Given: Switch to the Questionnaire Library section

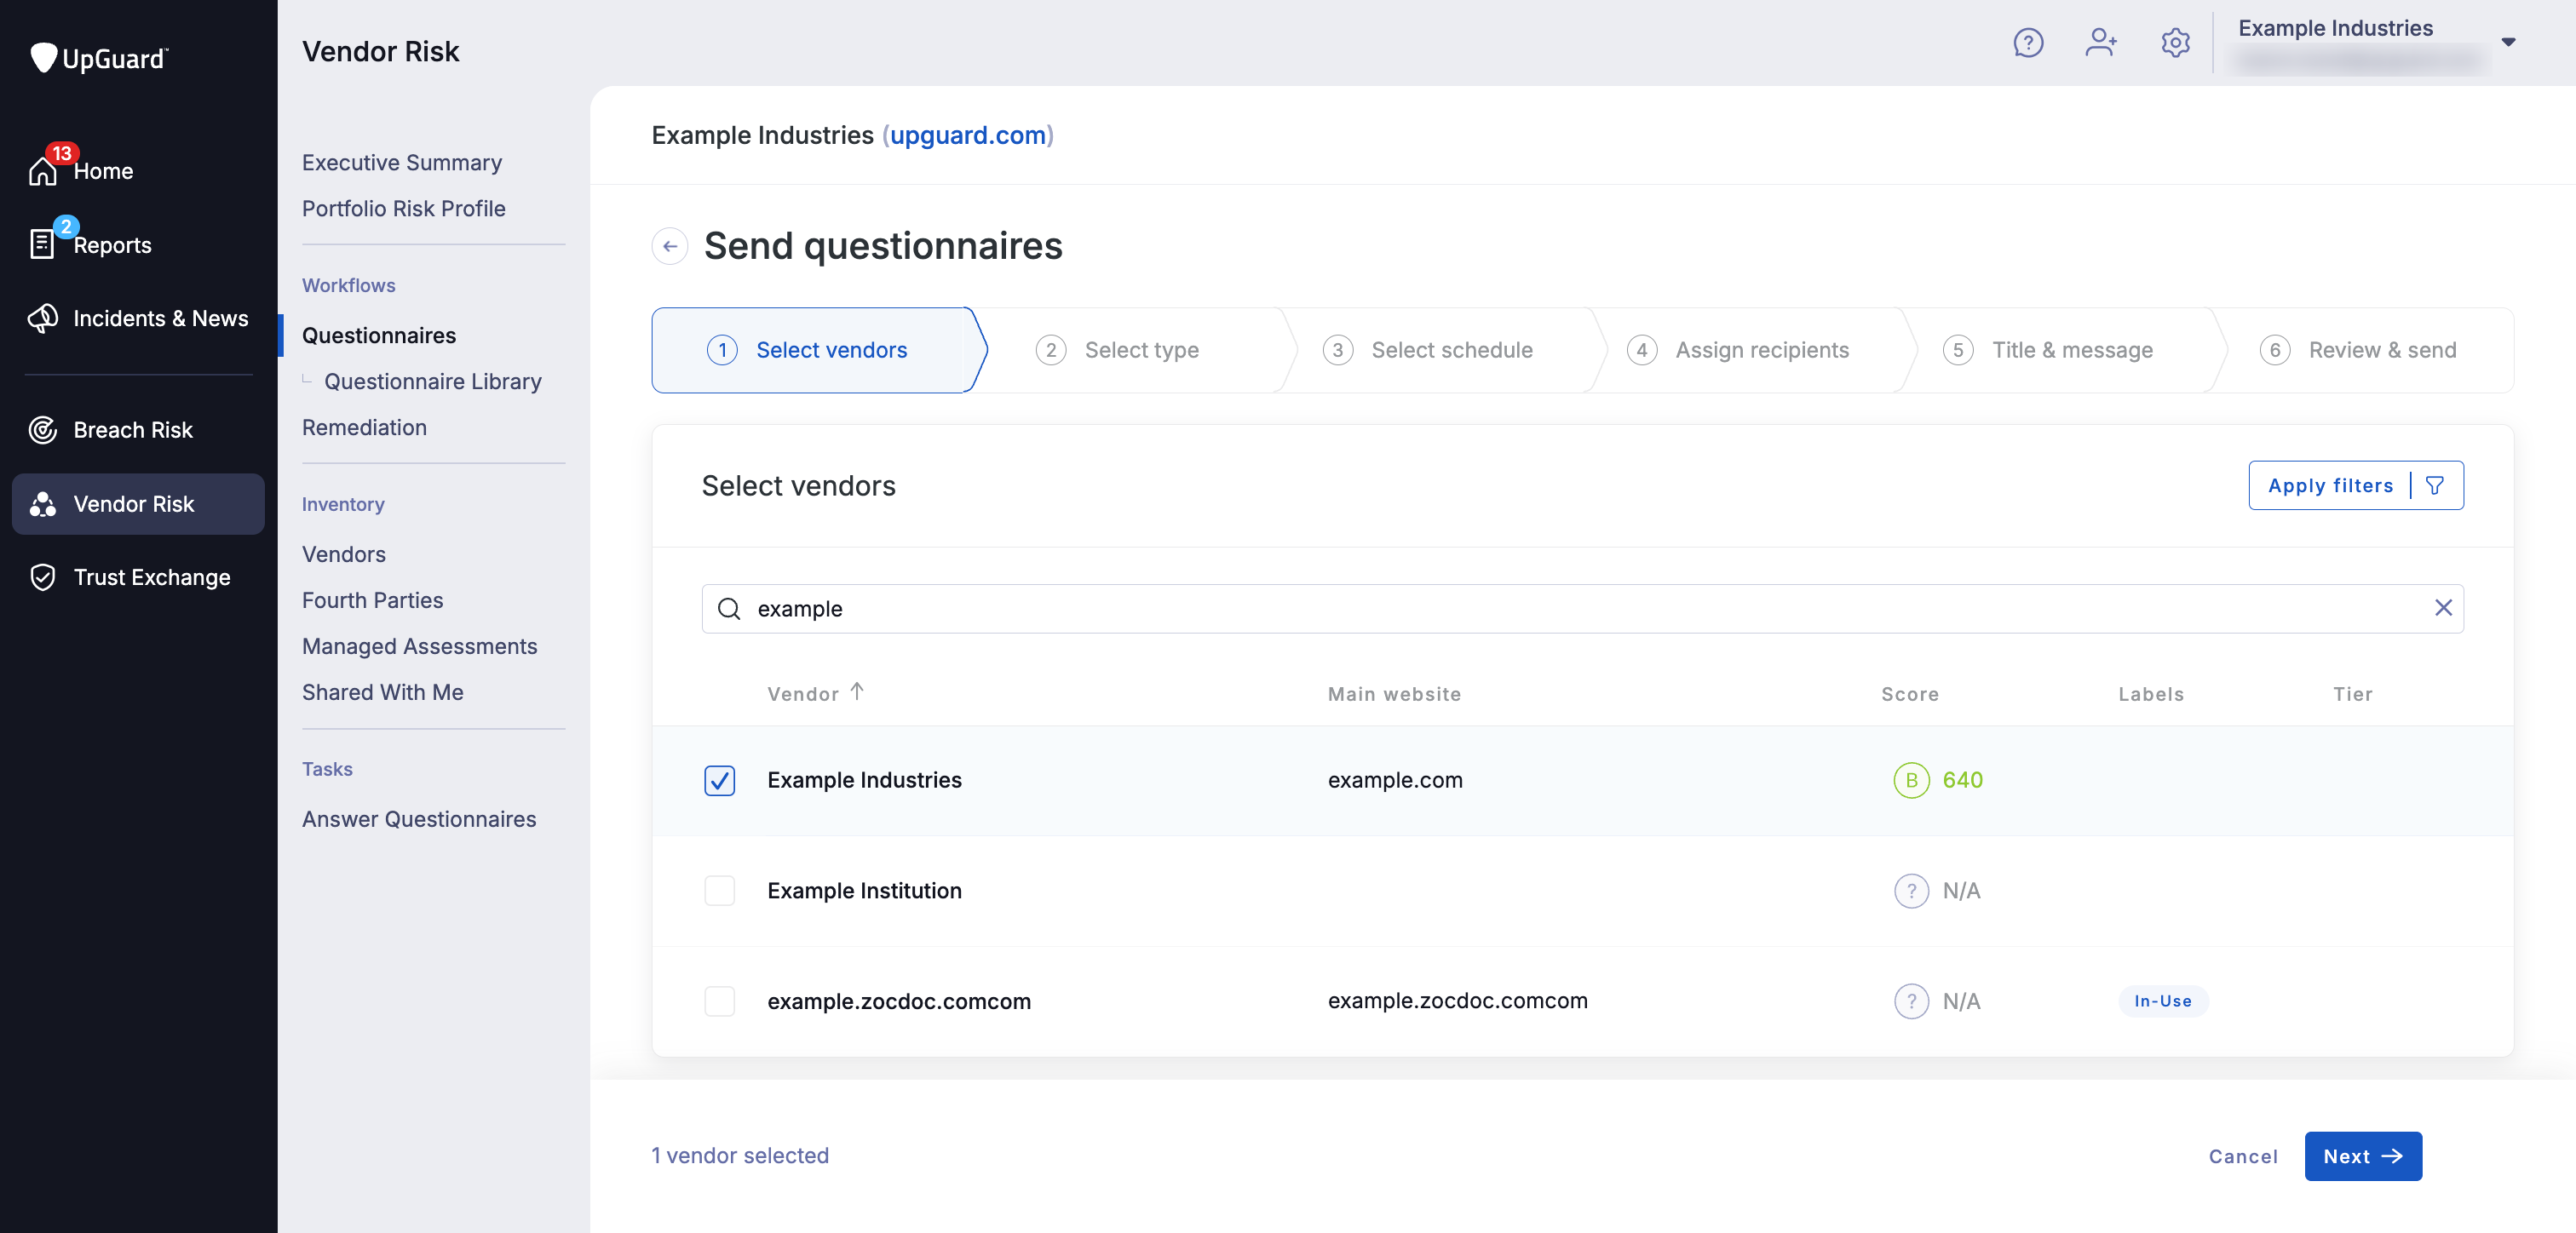Looking at the screenshot, I should click(x=432, y=381).
